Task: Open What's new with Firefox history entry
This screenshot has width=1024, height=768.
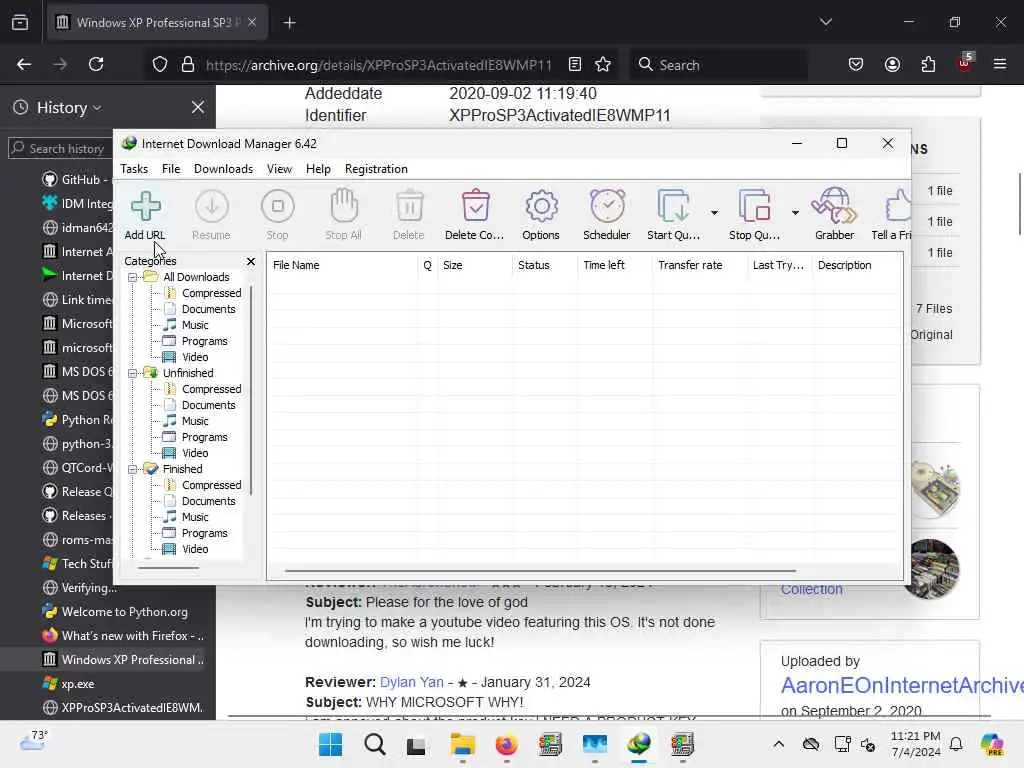Action: coord(123,636)
